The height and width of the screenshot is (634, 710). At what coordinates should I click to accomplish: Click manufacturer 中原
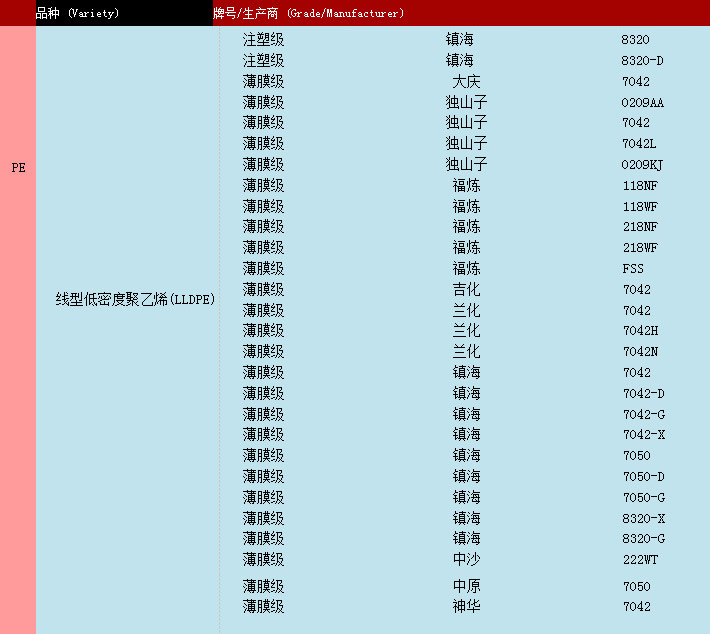pos(466,586)
